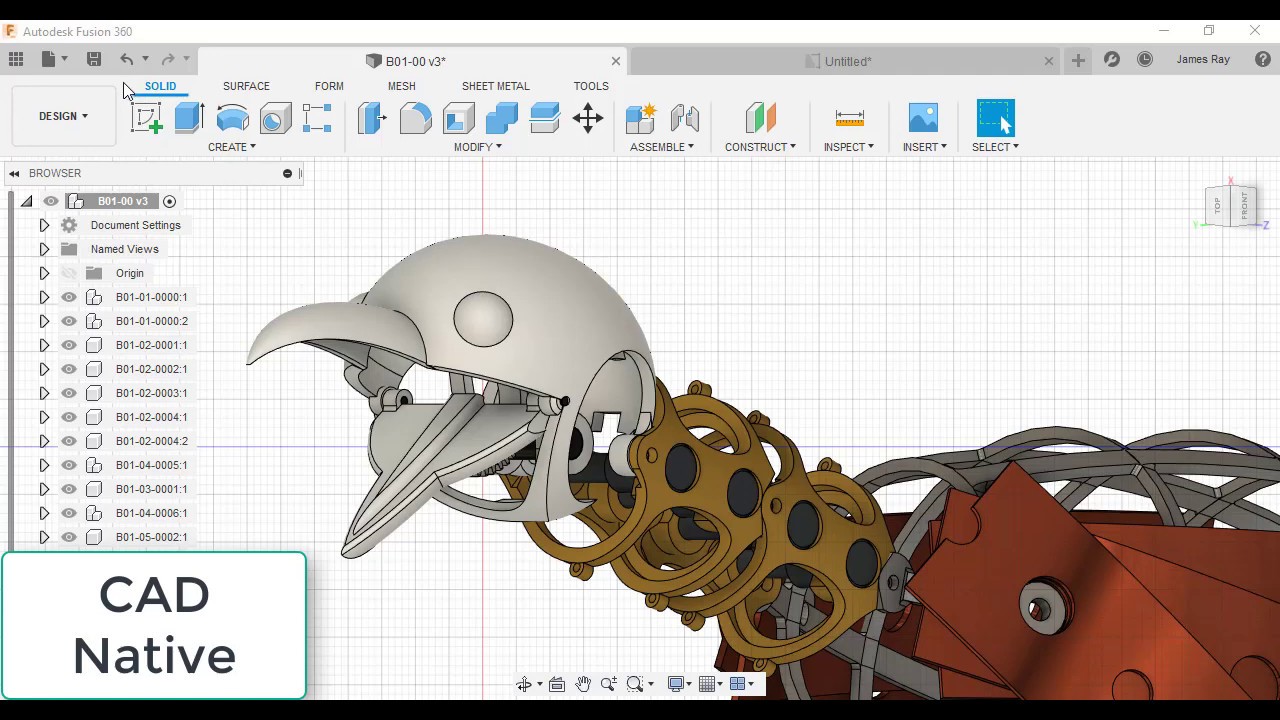Select the Extrude tool in Create
Viewport: 1280px width, 720px height.
tap(189, 118)
